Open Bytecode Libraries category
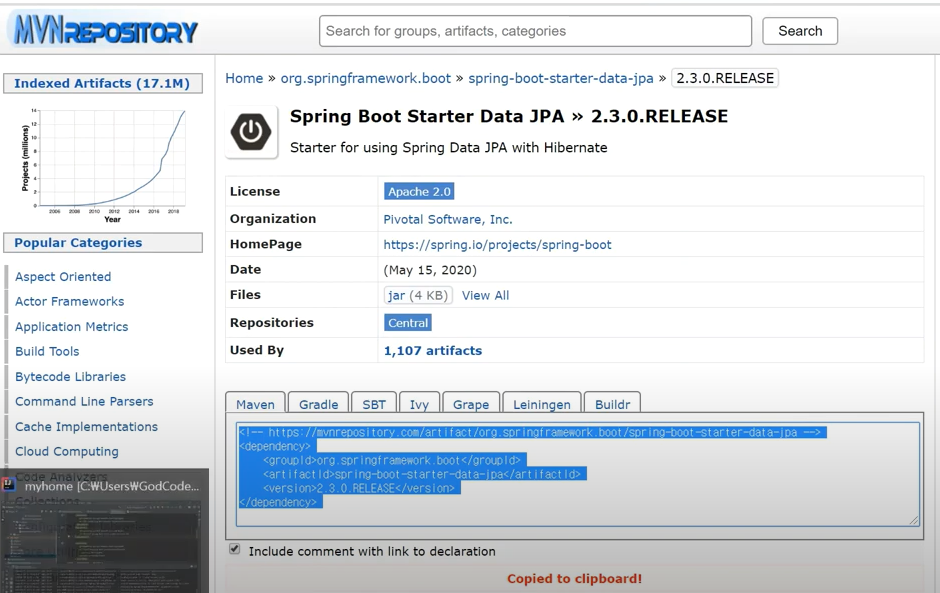Image resolution: width=940 pixels, height=593 pixels. (70, 377)
